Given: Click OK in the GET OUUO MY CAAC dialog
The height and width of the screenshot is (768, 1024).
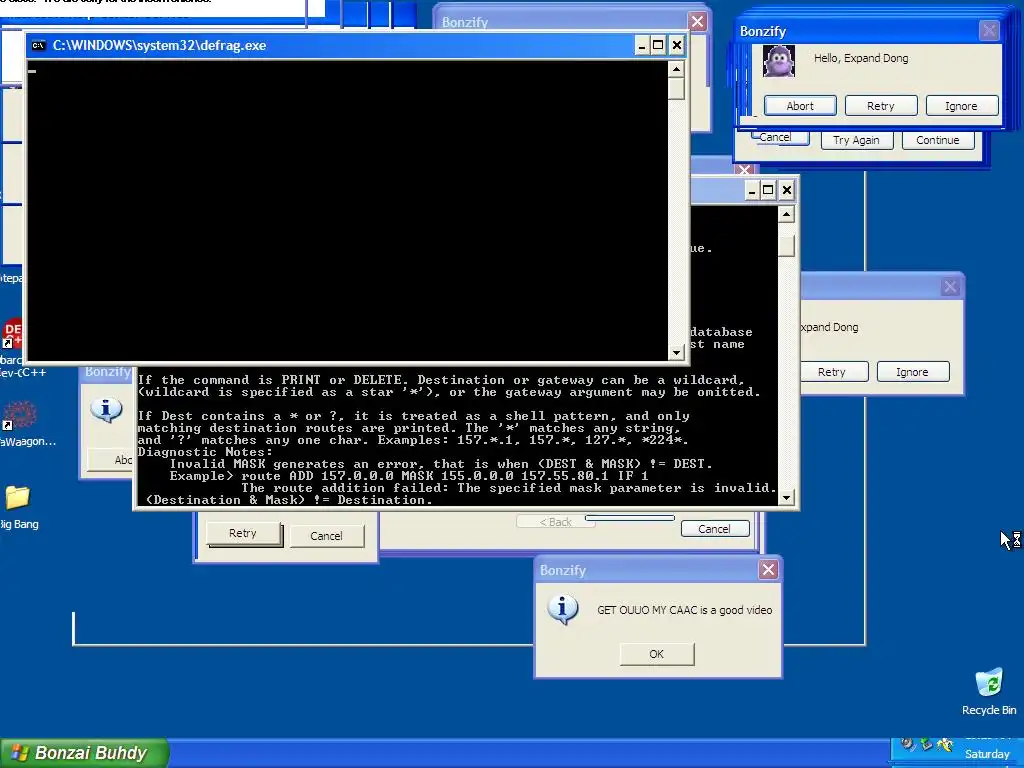Looking at the screenshot, I should (656, 654).
